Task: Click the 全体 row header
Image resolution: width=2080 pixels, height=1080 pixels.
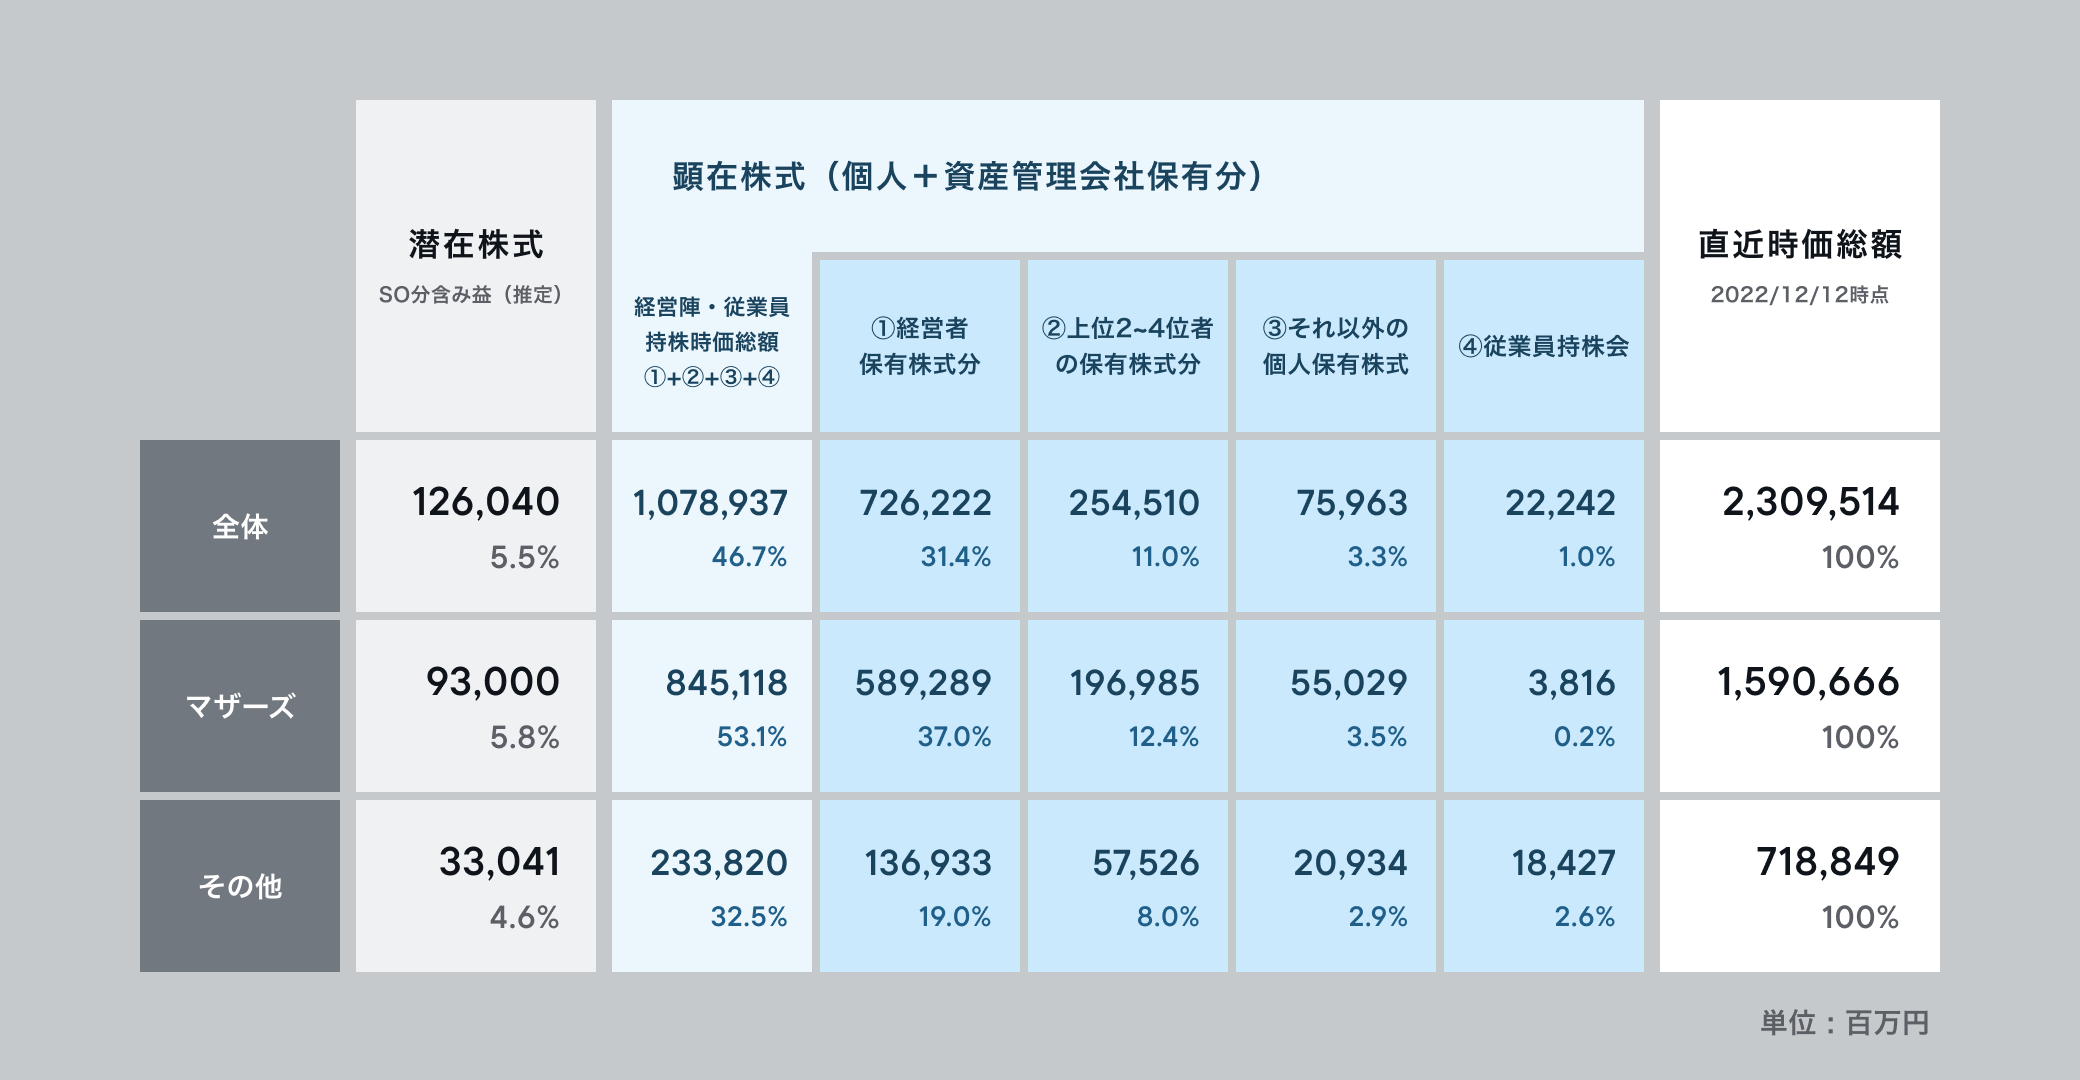Action: [240, 526]
